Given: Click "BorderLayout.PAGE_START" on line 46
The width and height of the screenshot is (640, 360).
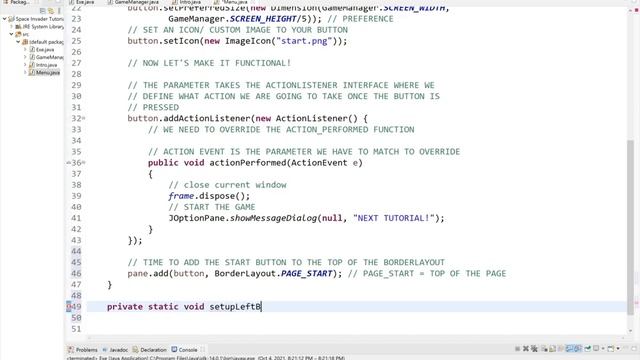Looking at the screenshot, I should coord(273,273).
